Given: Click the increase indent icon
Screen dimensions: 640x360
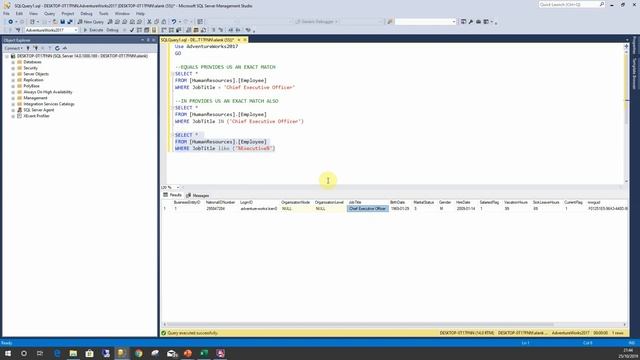Looking at the screenshot, I should click(238, 30).
